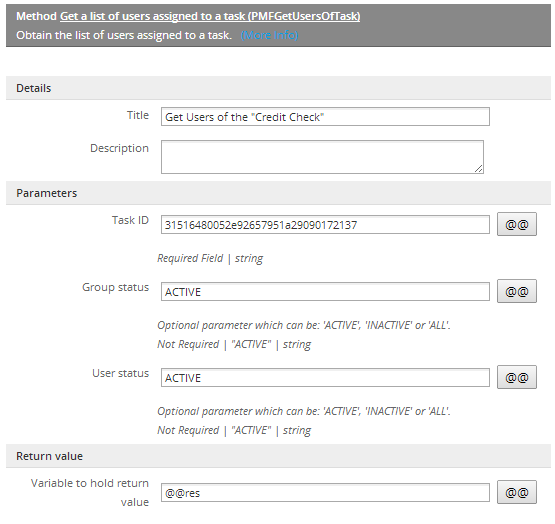The height and width of the screenshot is (524, 555).
Task: Open variable picker @@ beside Group status
Action: pyautogui.click(x=517, y=291)
